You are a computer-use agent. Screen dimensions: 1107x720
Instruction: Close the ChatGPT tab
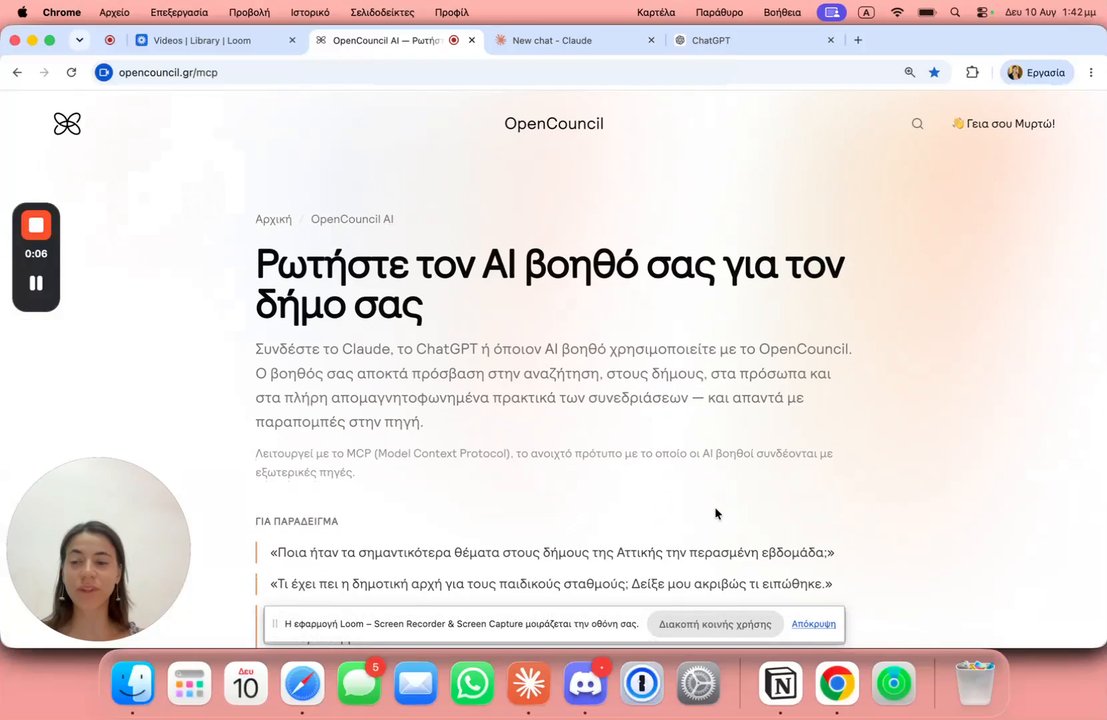pyautogui.click(x=831, y=40)
